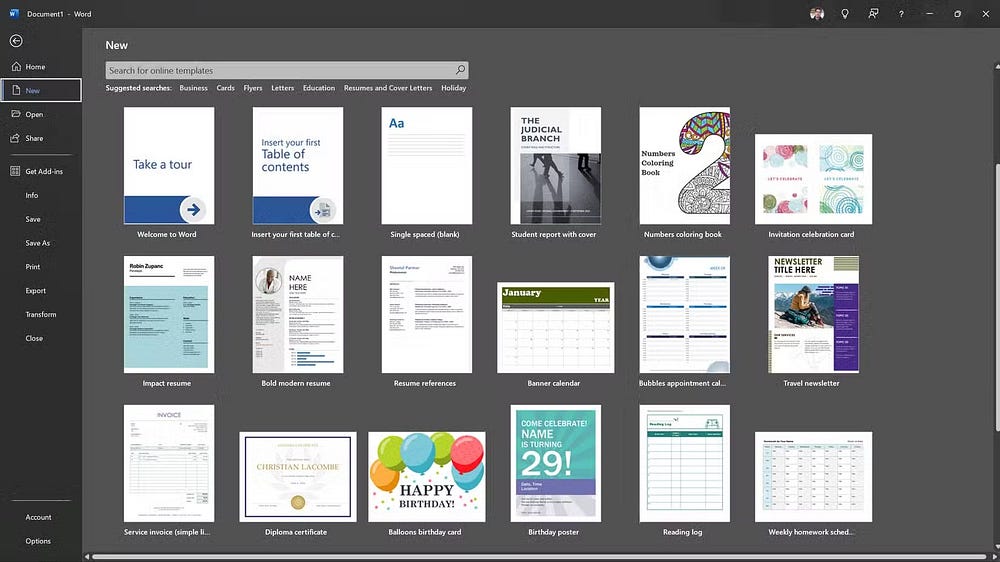Image resolution: width=1000 pixels, height=562 pixels.
Task: Click the lightbulb ideas icon
Action: pyautogui.click(x=844, y=13)
